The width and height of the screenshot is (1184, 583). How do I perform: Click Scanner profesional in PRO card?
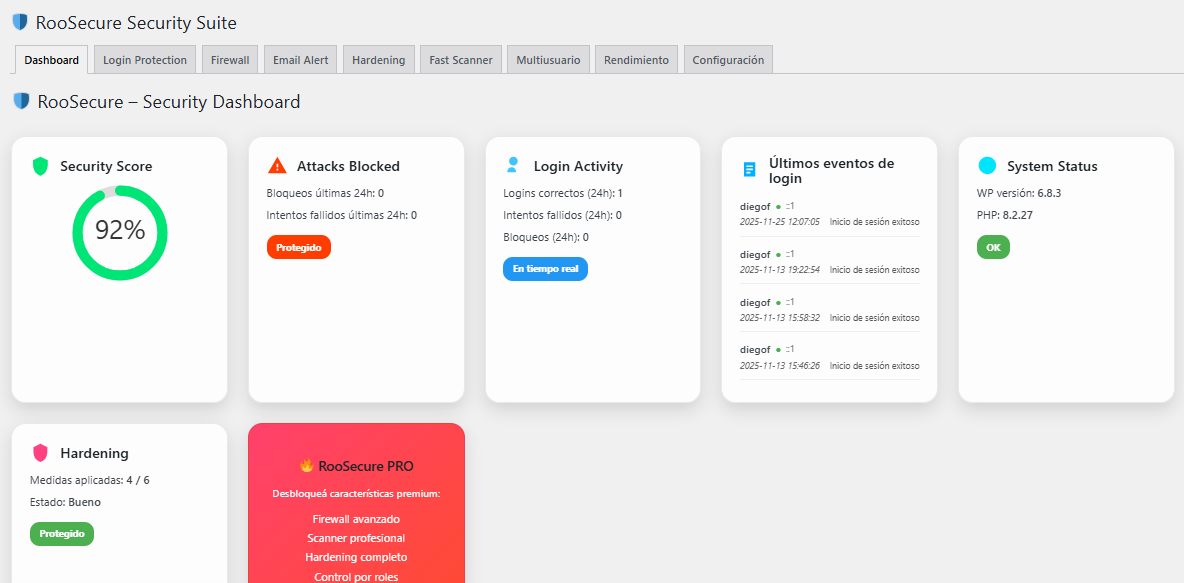click(x=356, y=538)
